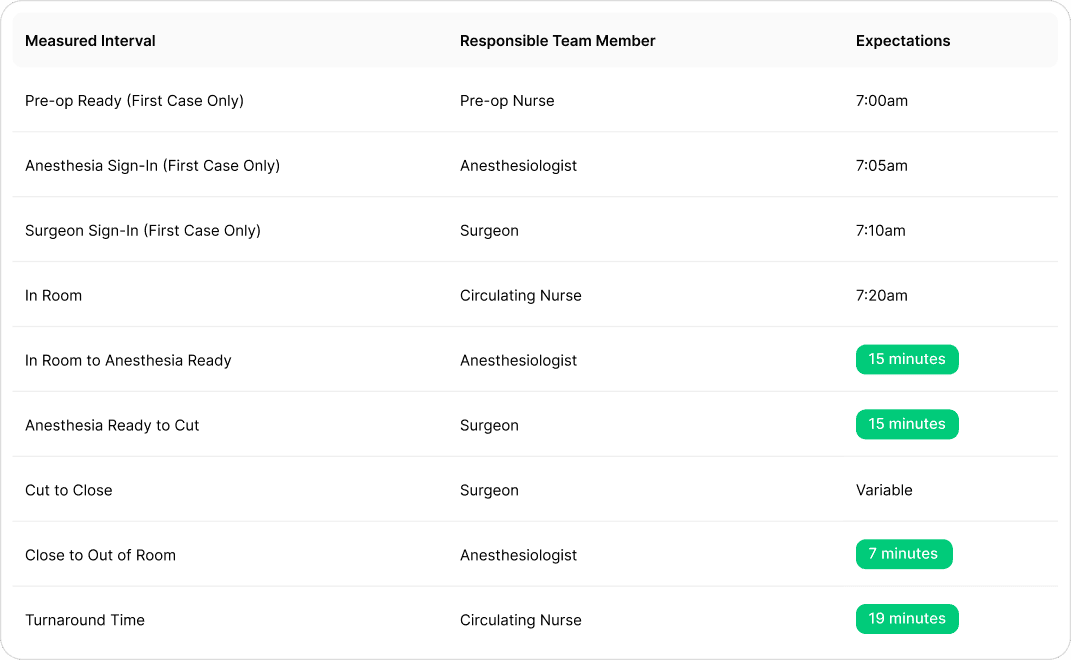This screenshot has width=1071, height=660.
Task: Click the Variable expectation value
Action: click(x=883, y=491)
